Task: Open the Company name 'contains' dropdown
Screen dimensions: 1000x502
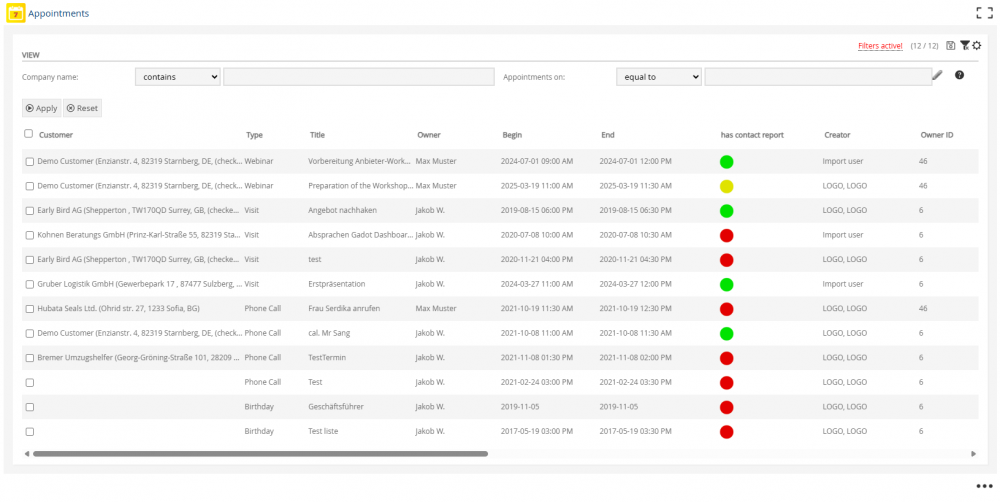Action: (177, 77)
